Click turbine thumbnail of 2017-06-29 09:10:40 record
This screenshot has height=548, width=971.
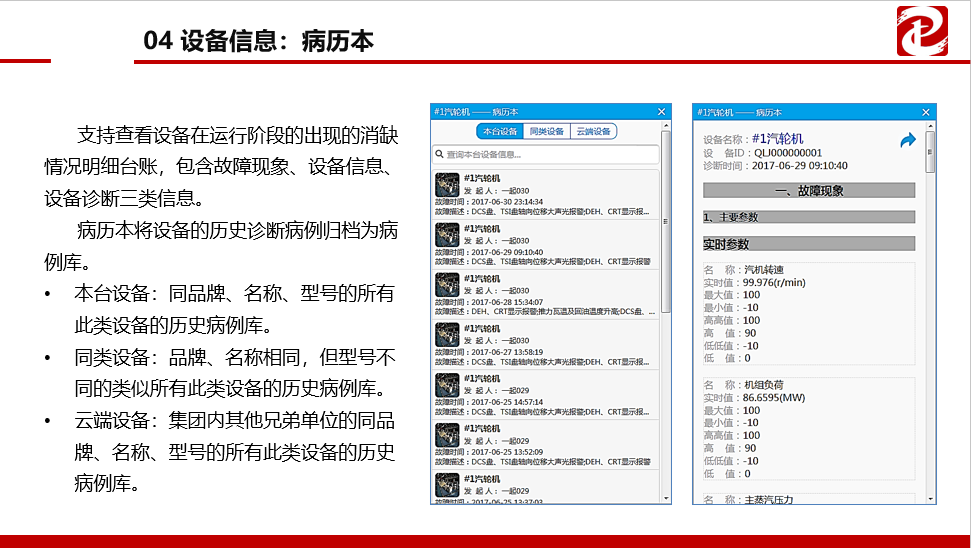[x=447, y=235]
